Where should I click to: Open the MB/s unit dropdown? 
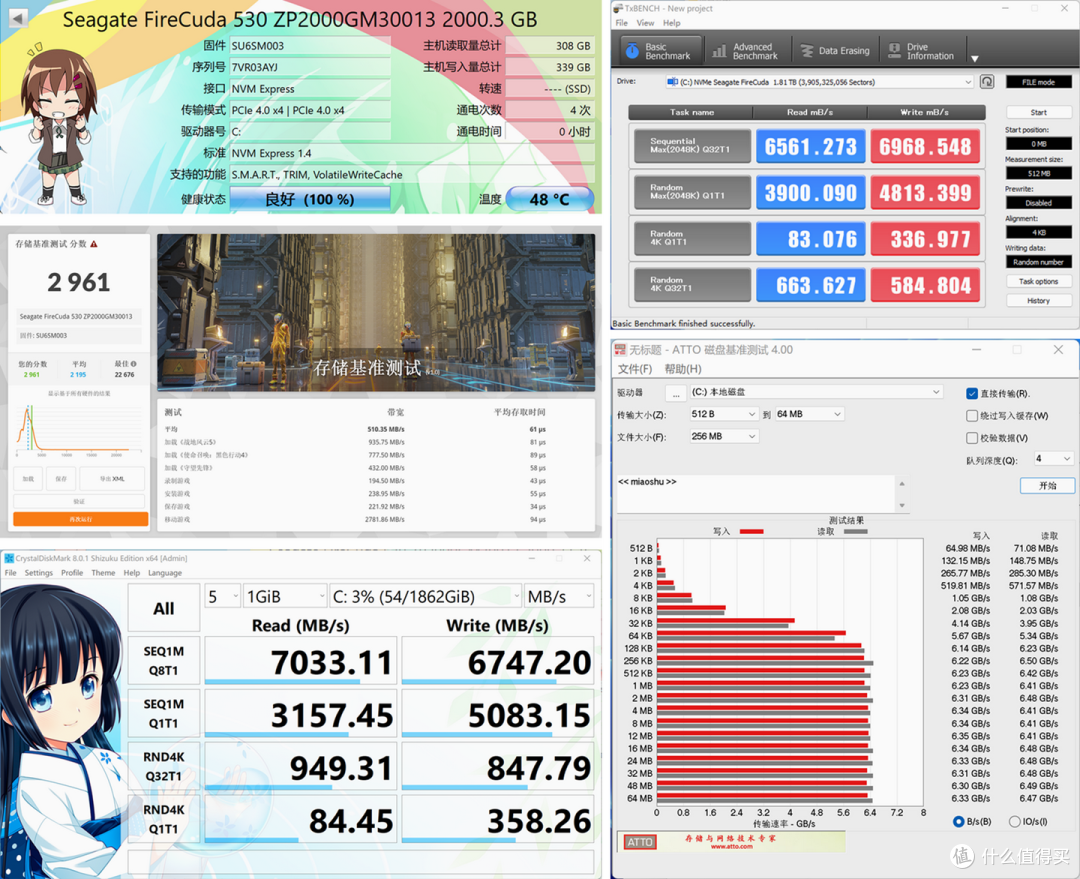[x=559, y=597]
